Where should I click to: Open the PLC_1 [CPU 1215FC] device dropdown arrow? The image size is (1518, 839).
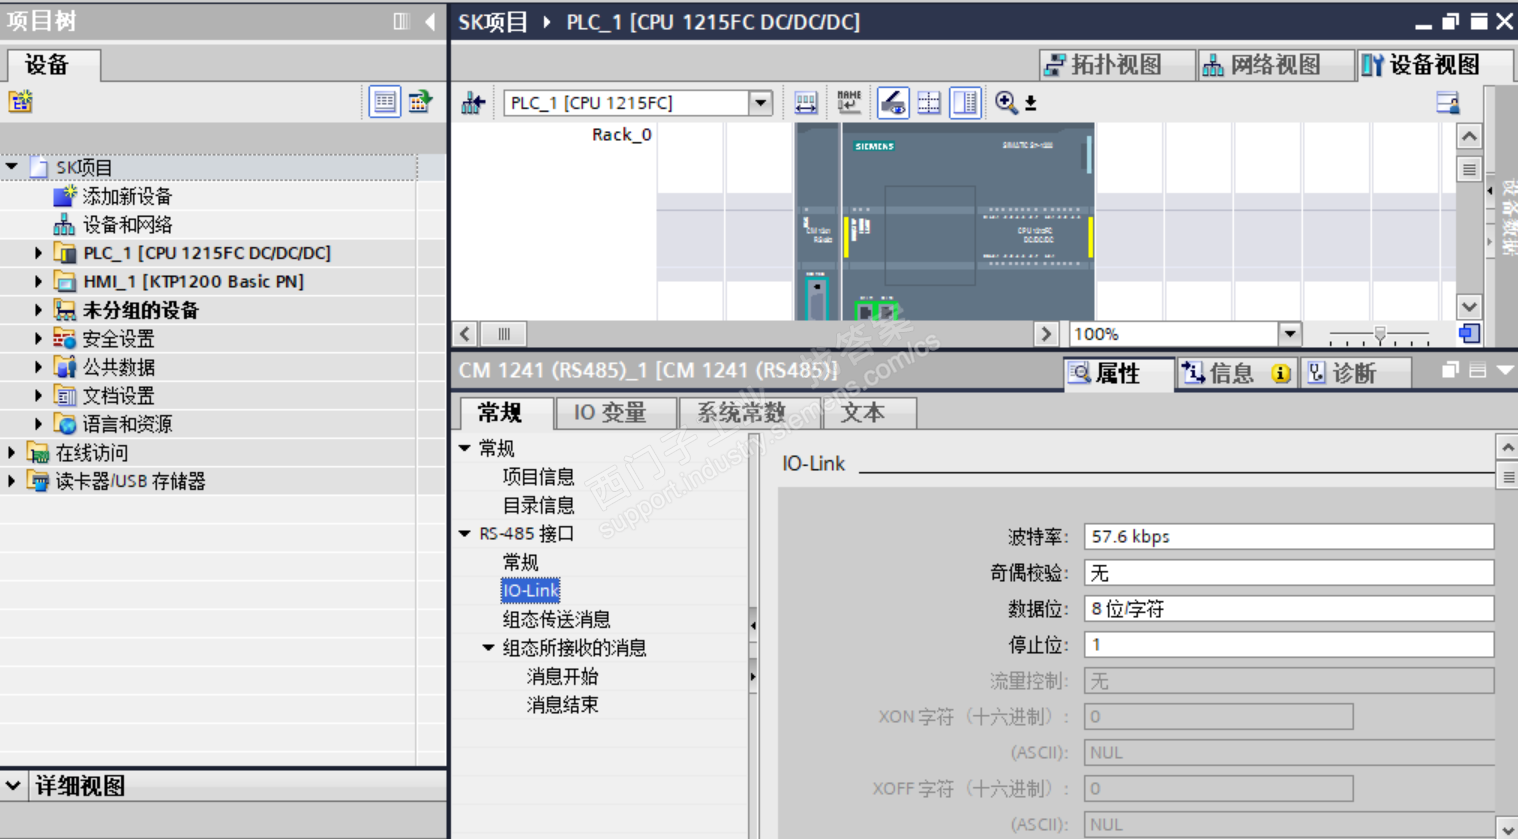coord(761,102)
